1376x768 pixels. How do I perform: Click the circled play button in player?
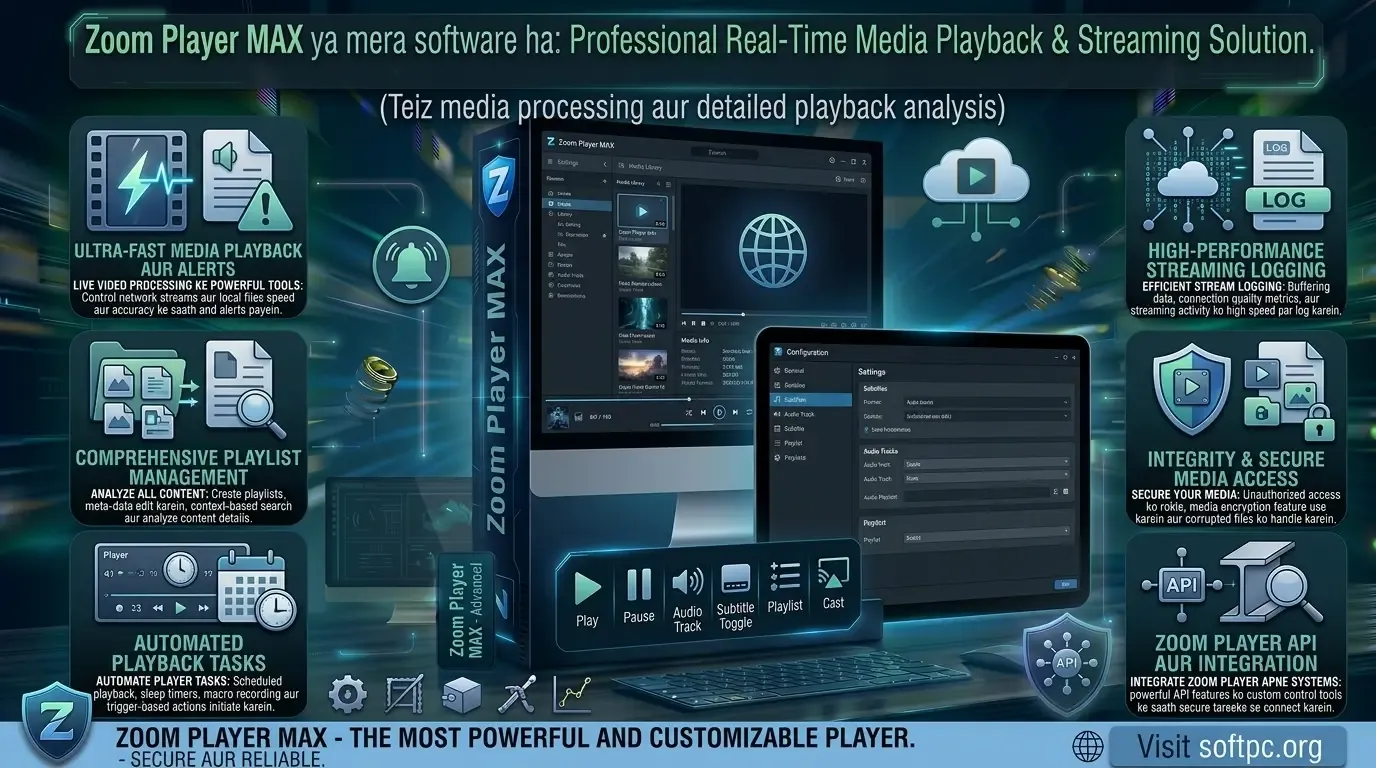tap(719, 412)
